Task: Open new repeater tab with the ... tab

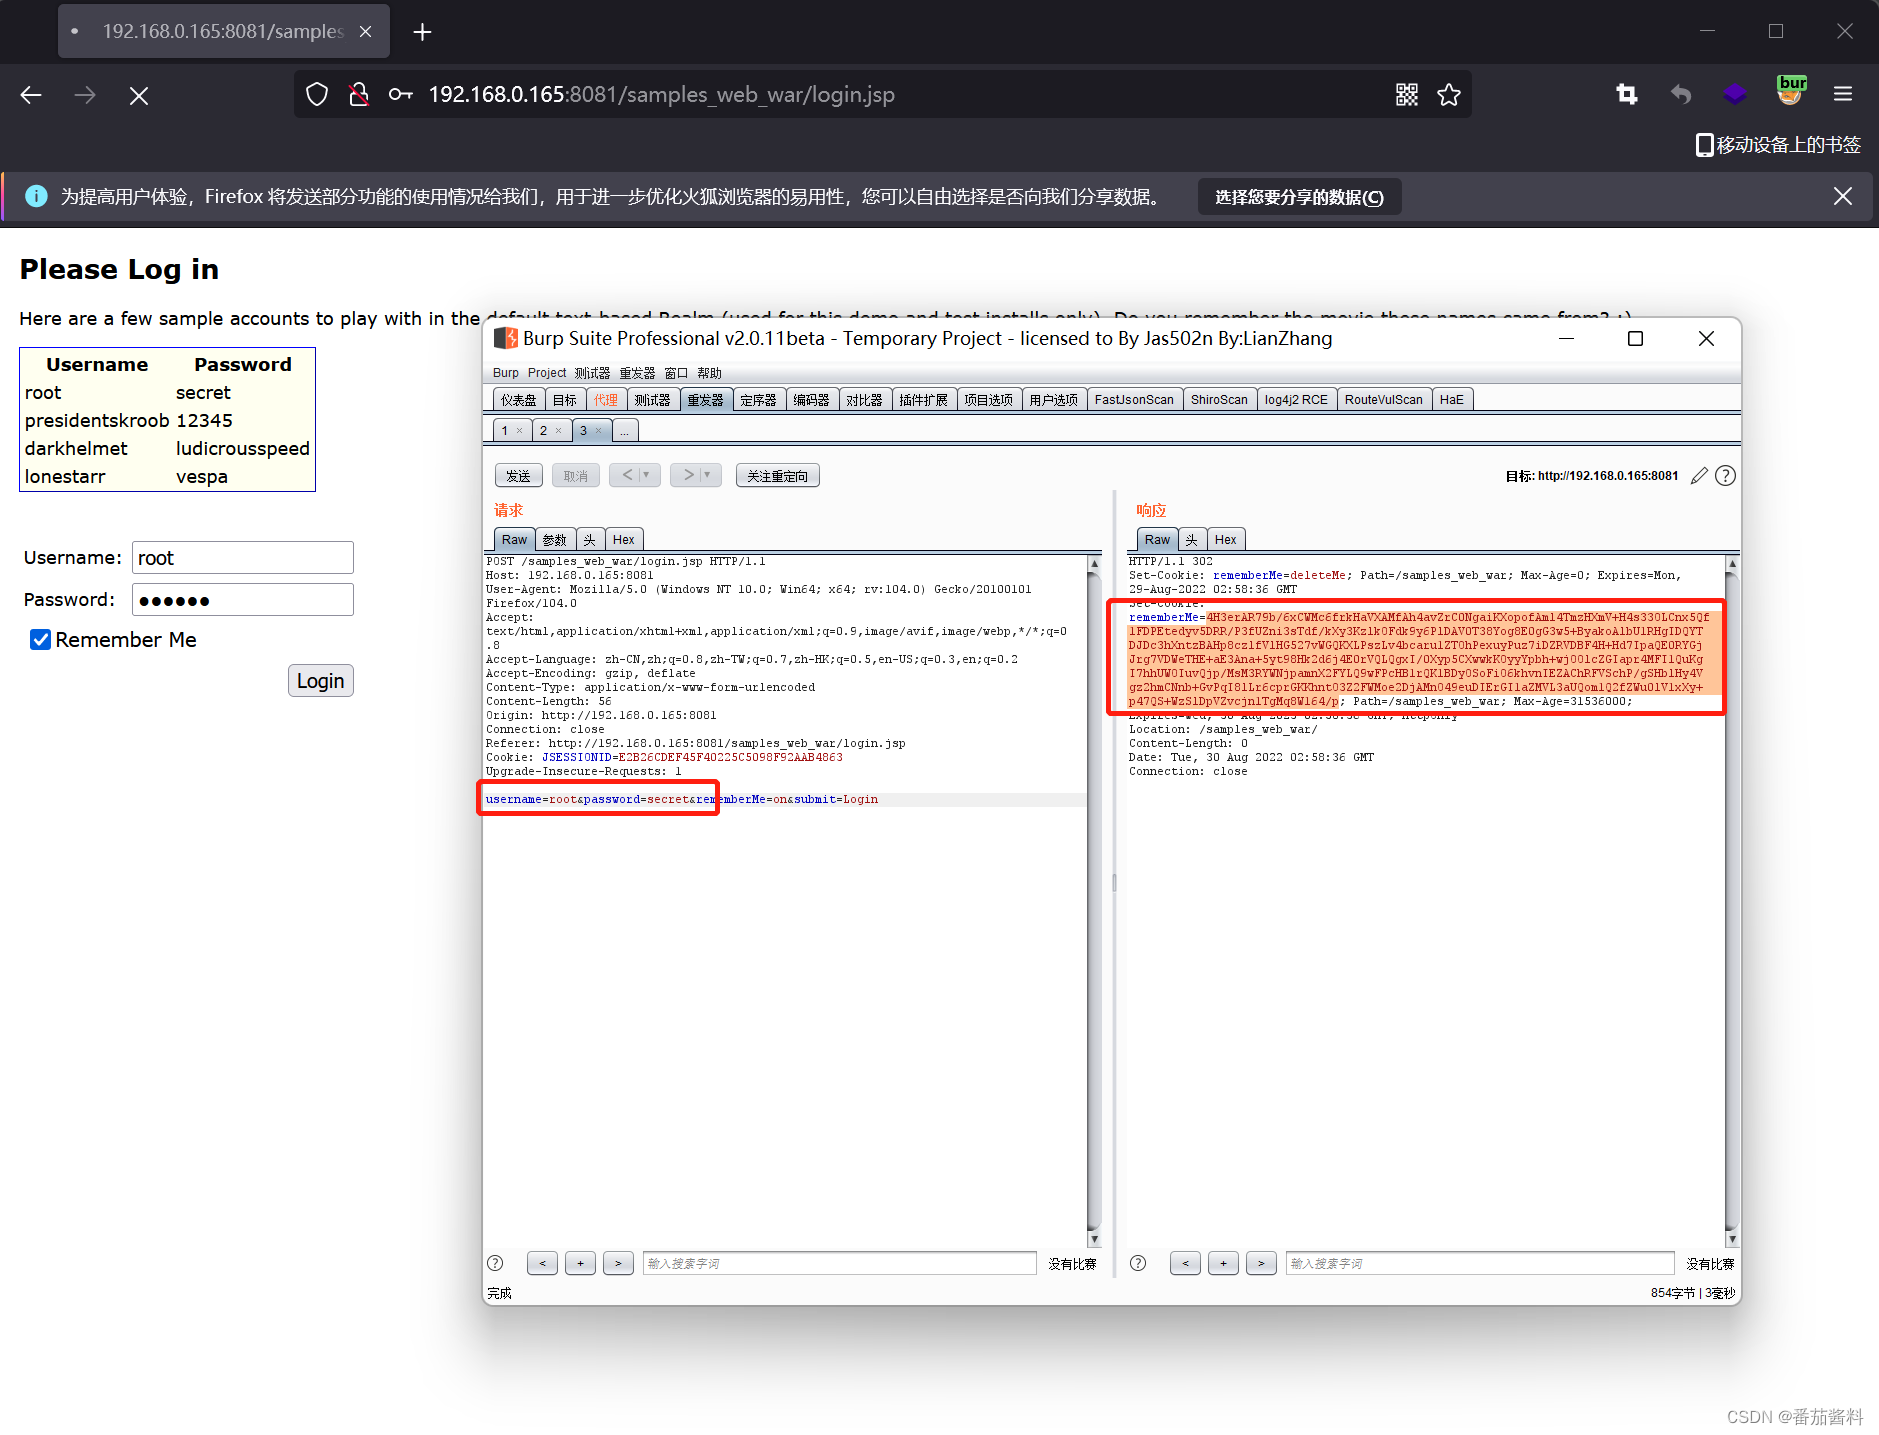Action: click(x=625, y=431)
